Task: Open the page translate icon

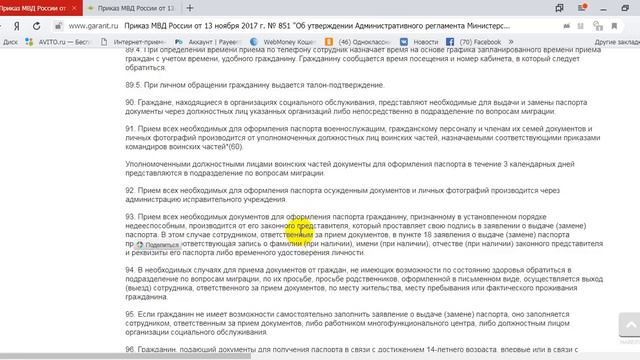Action: pyautogui.click(x=567, y=26)
